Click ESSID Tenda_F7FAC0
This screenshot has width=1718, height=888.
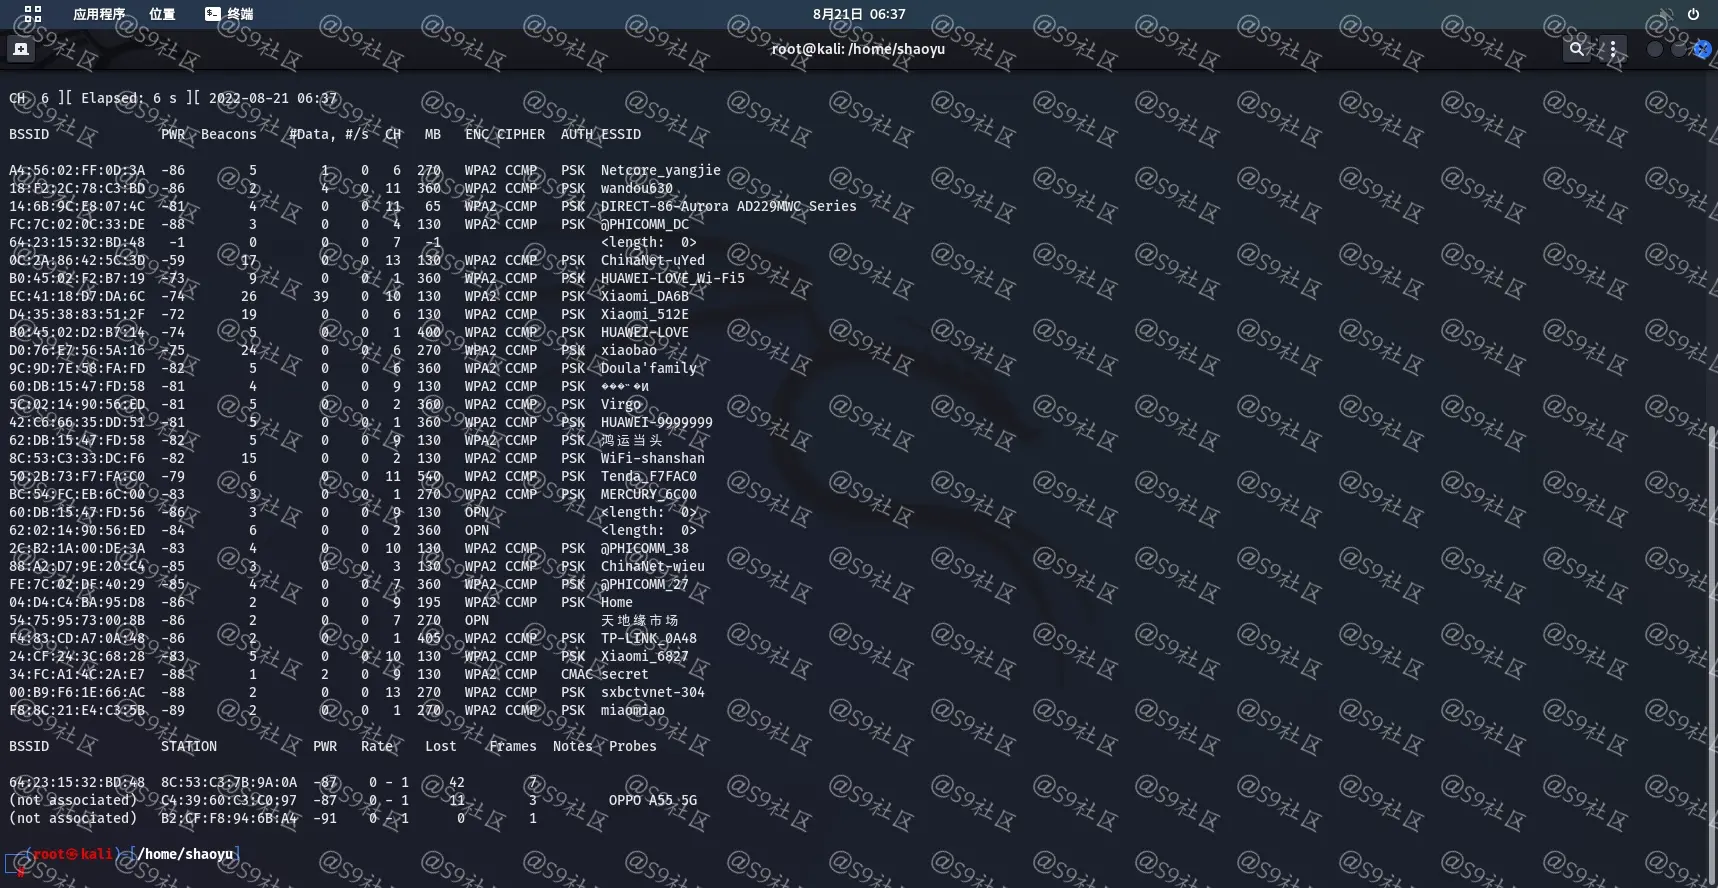[x=648, y=476]
